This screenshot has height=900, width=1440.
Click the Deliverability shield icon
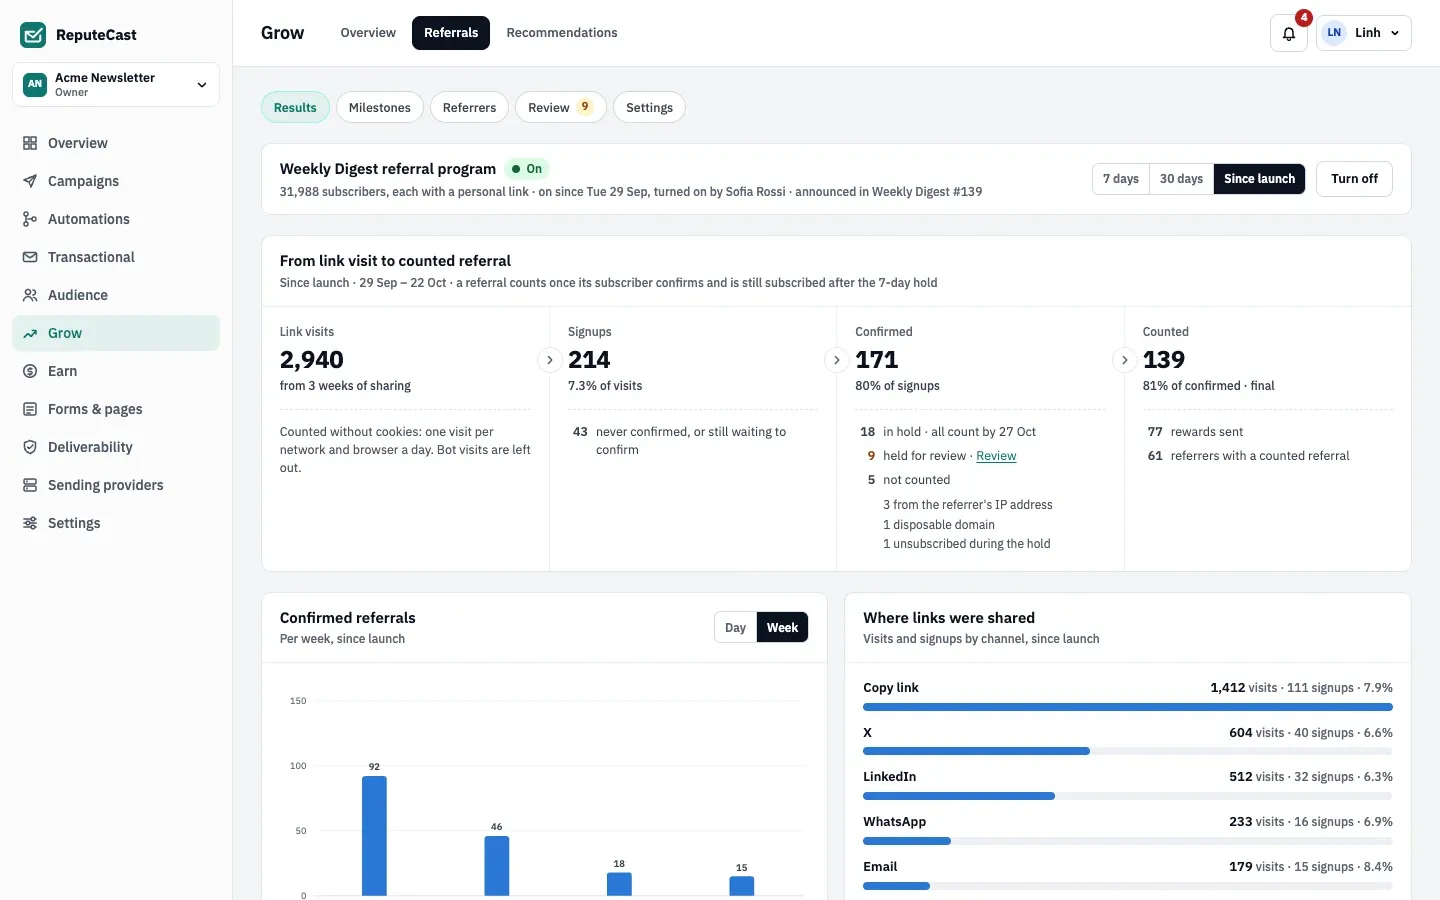tap(30, 447)
